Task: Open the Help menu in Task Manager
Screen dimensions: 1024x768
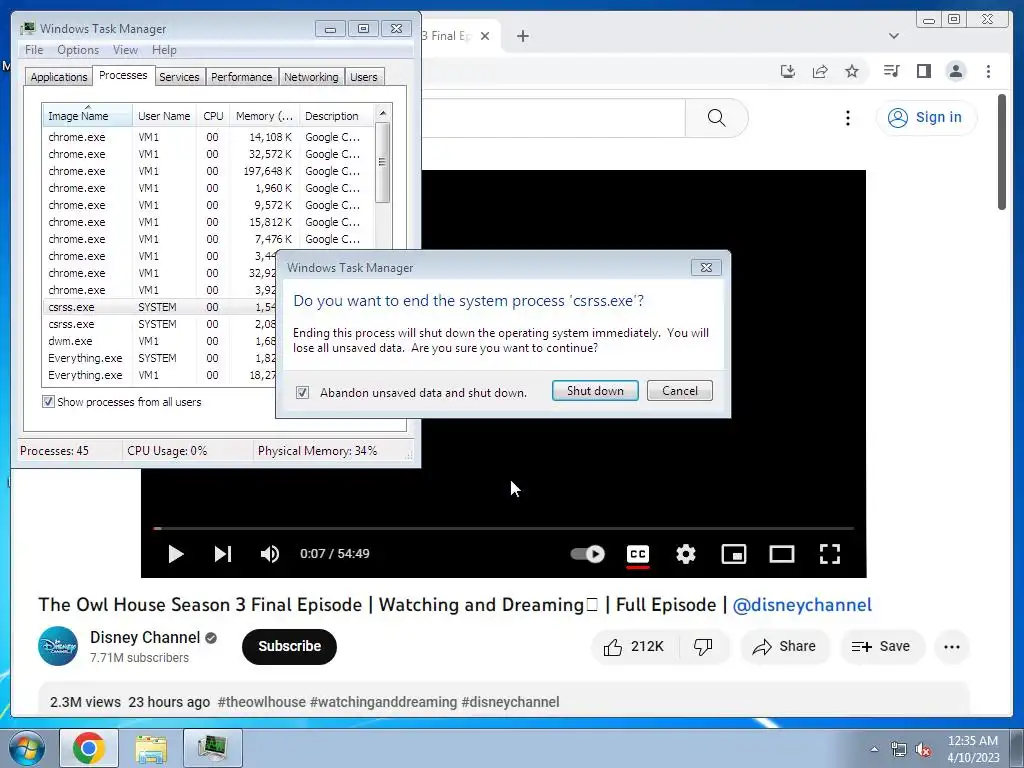Action: pyautogui.click(x=164, y=50)
